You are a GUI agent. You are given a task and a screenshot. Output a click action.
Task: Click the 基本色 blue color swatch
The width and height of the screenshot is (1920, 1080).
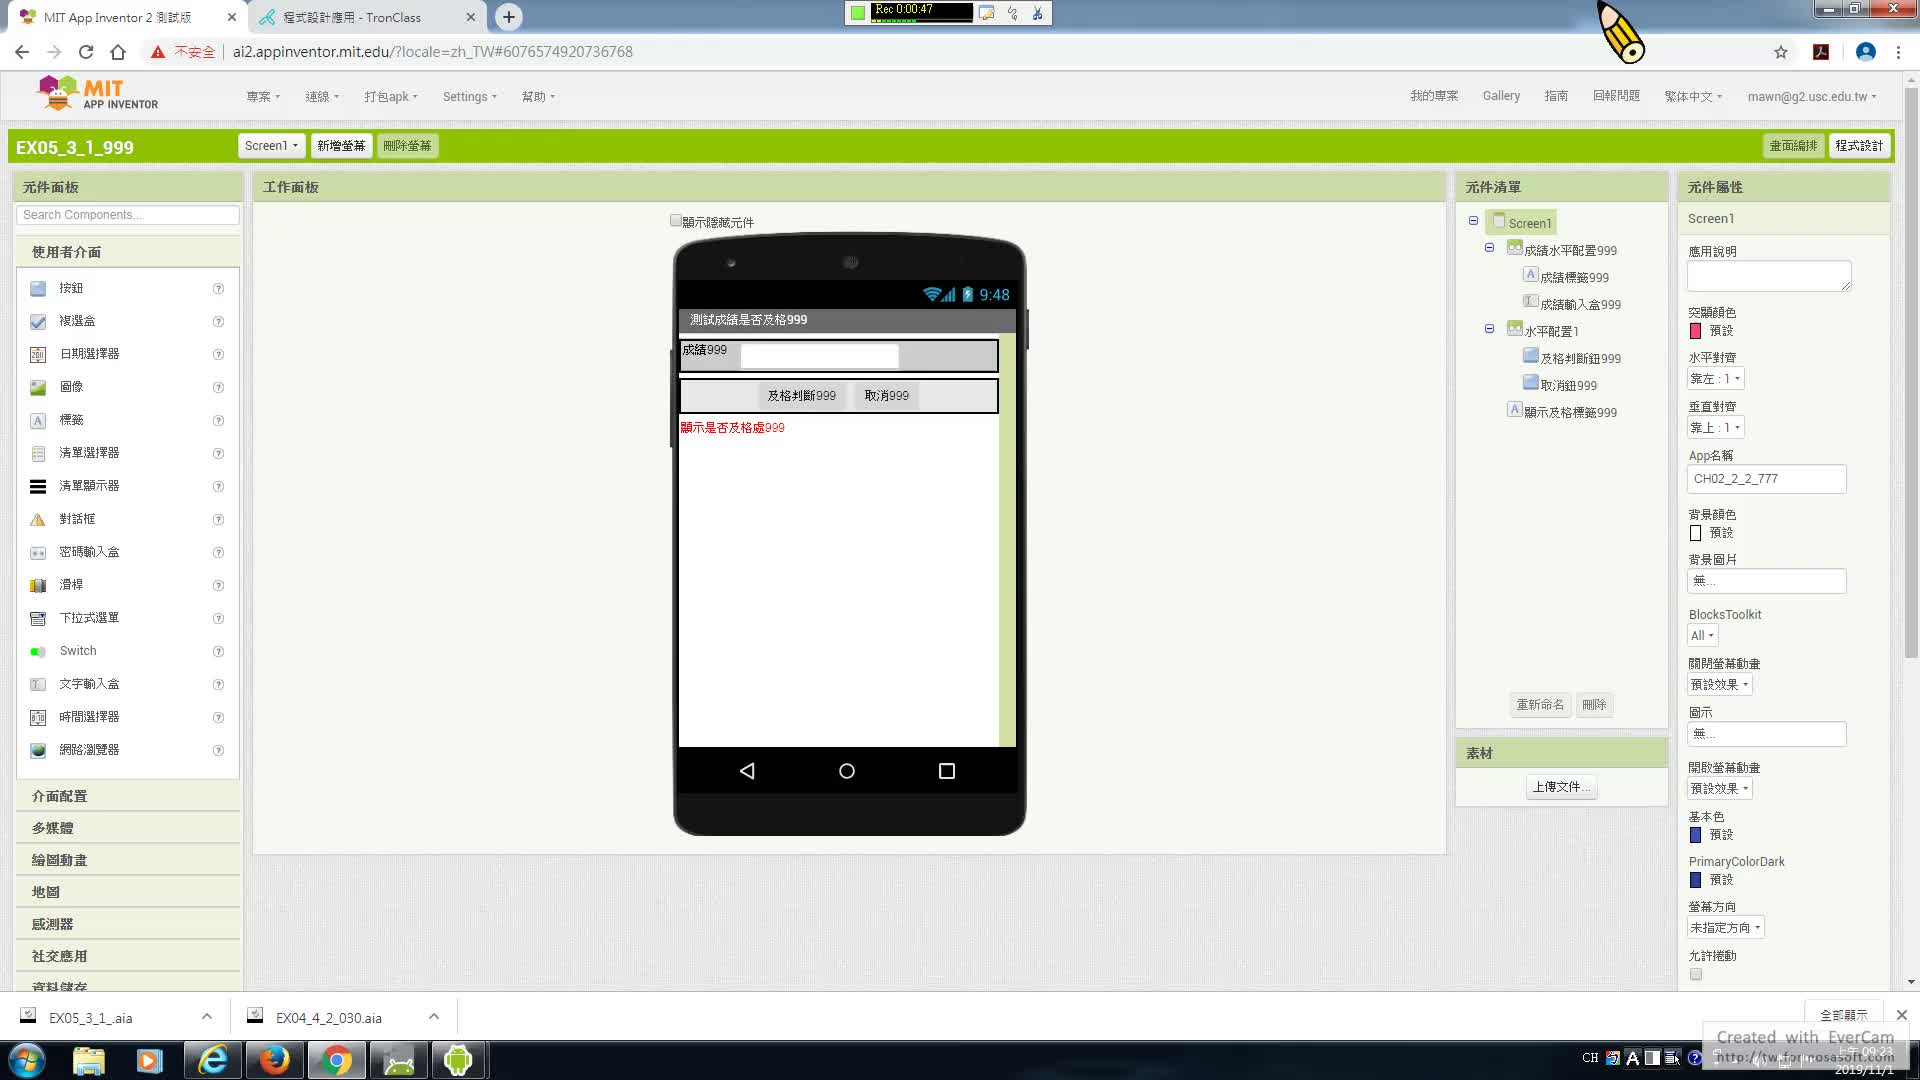pyautogui.click(x=1696, y=835)
